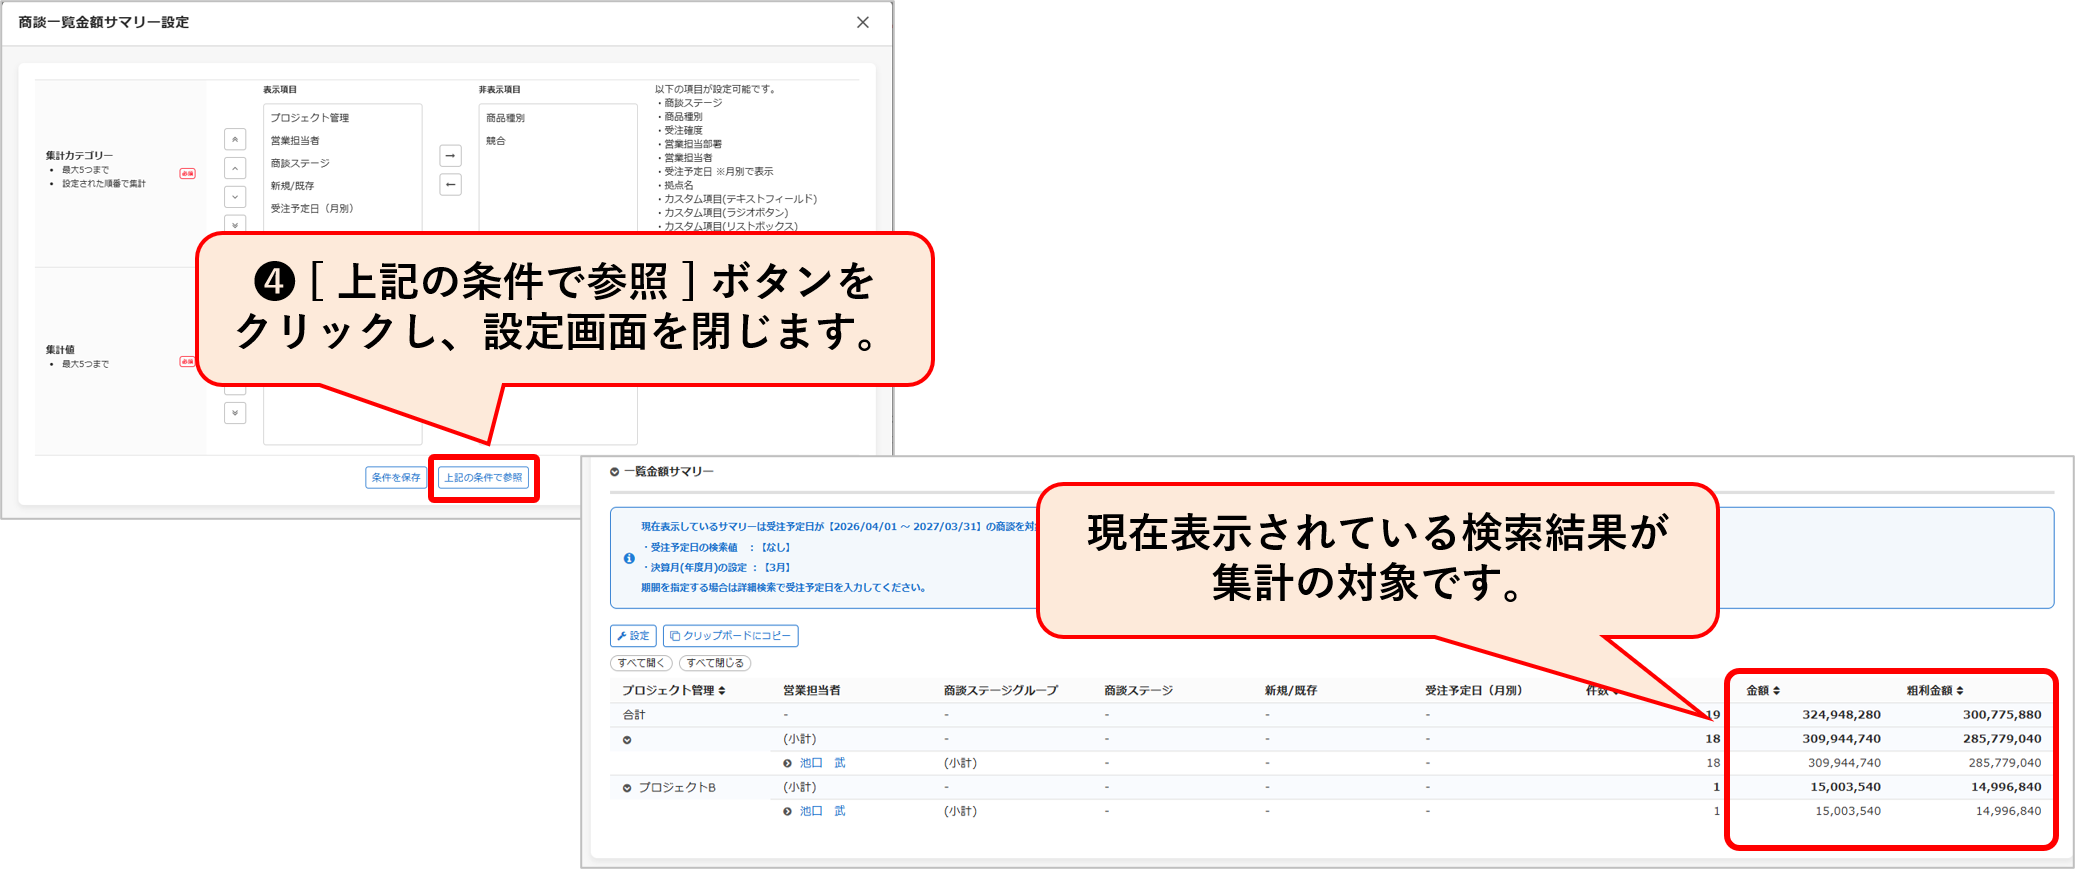Click total 金額 value 324,948,280
This screenshot has width=2075, height=869.
point(1841,715)
